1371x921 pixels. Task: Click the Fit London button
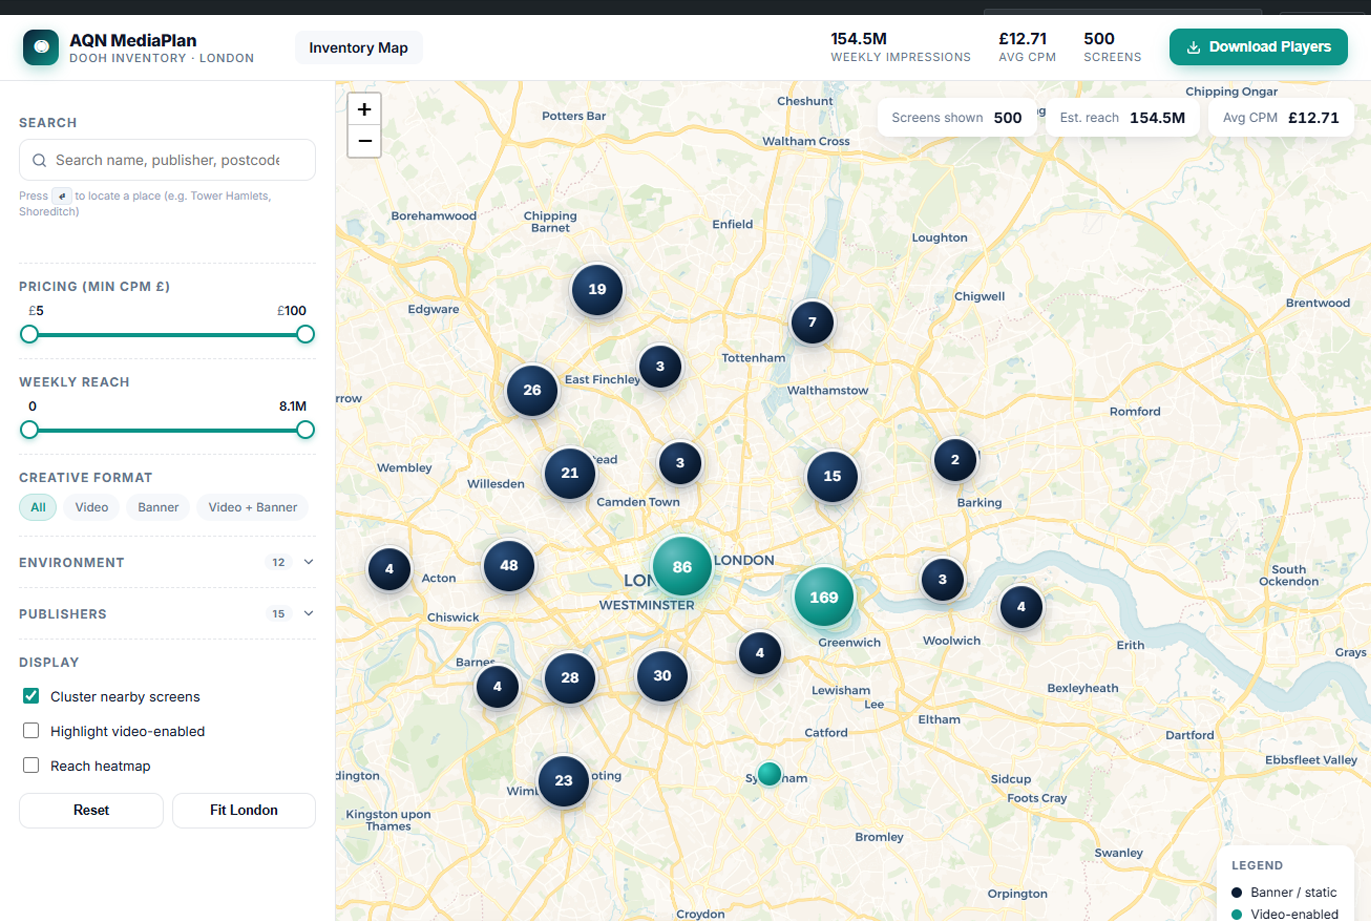tap(243, 810)
